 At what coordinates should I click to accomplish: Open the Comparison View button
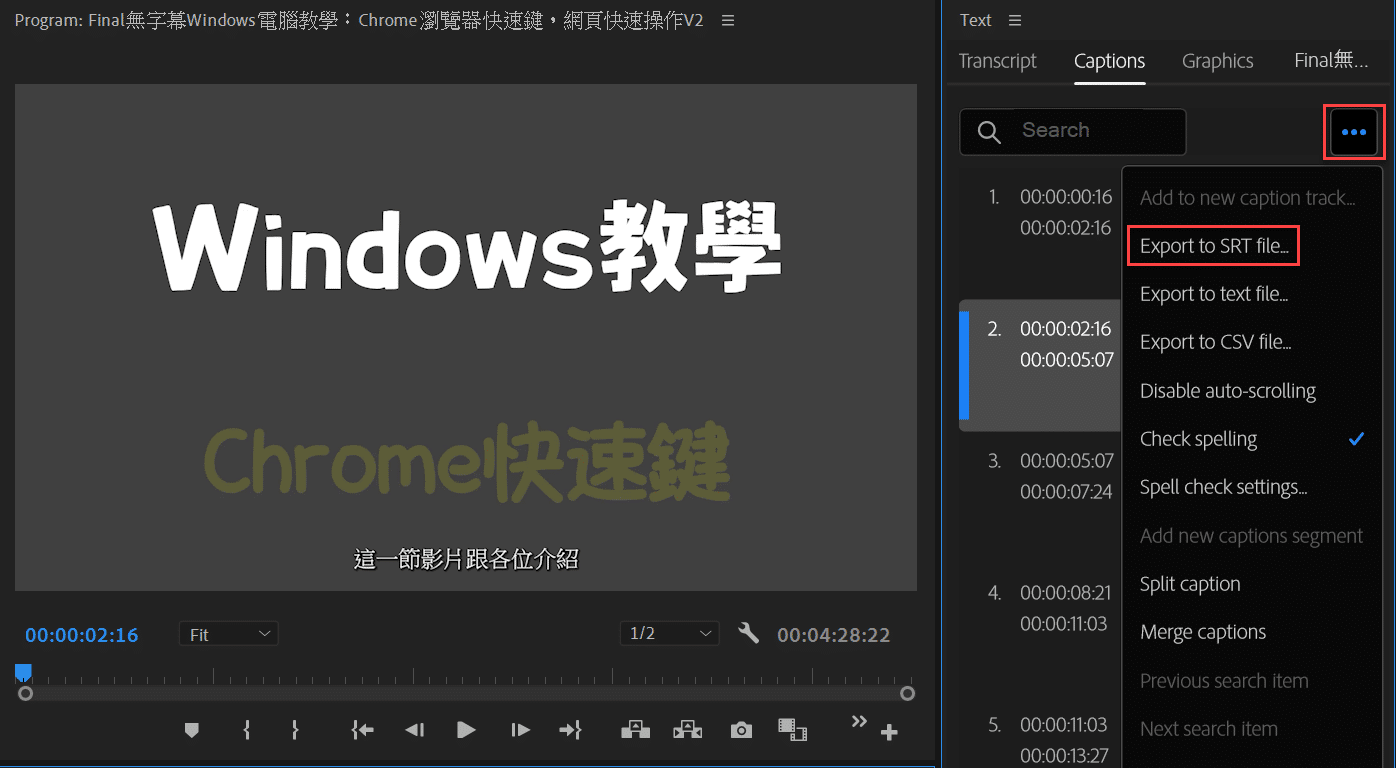click(x=793, y=731)
